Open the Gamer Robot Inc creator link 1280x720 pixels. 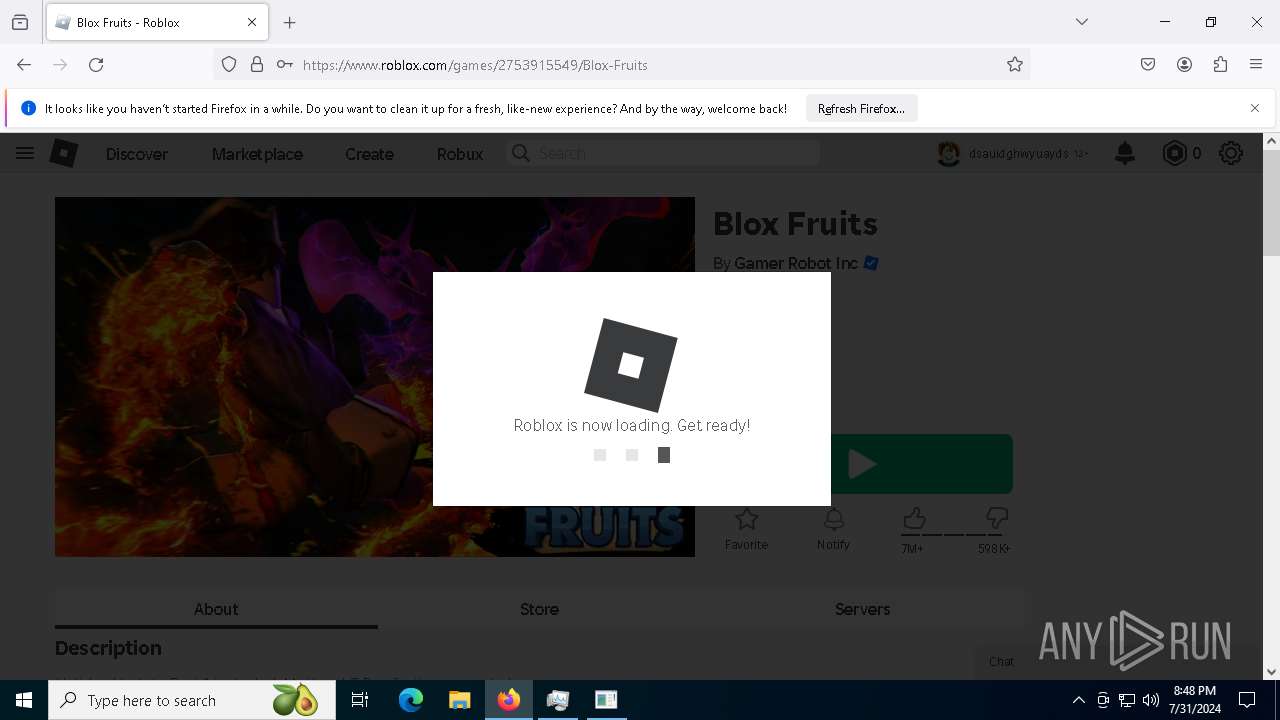[x=796, y=263]
